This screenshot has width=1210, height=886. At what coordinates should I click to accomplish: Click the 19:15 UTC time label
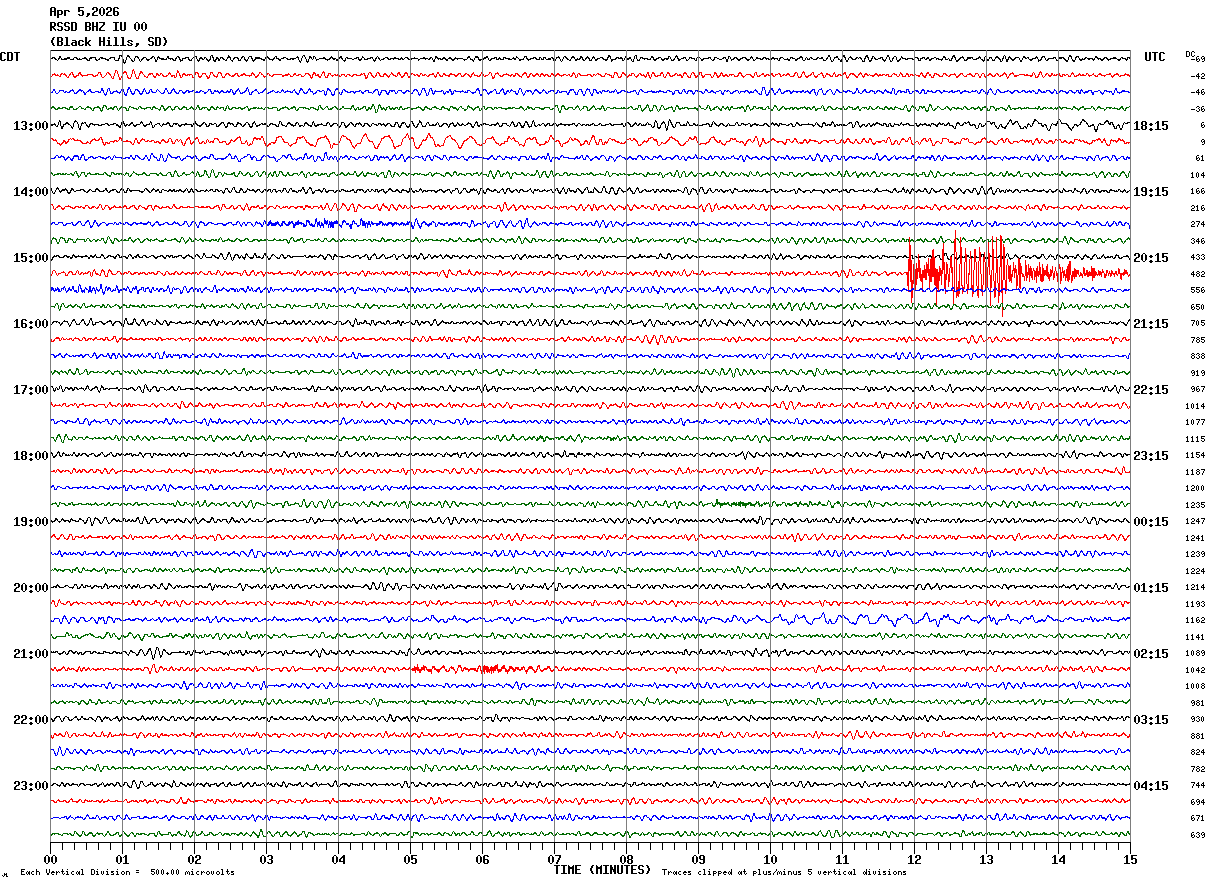click(1151, 192)
